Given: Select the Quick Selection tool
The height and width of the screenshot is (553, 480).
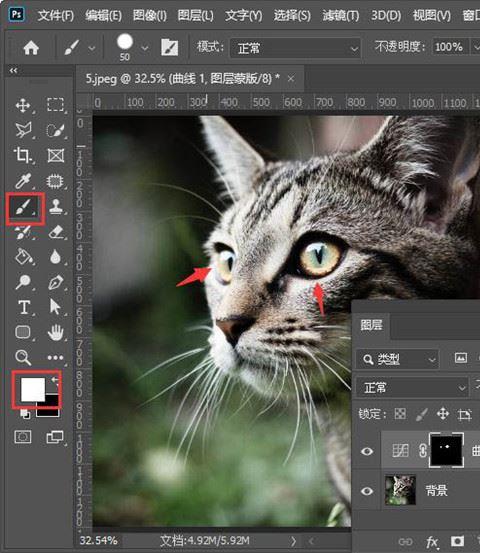Looking at the screenshot, I should coord(55,130).
